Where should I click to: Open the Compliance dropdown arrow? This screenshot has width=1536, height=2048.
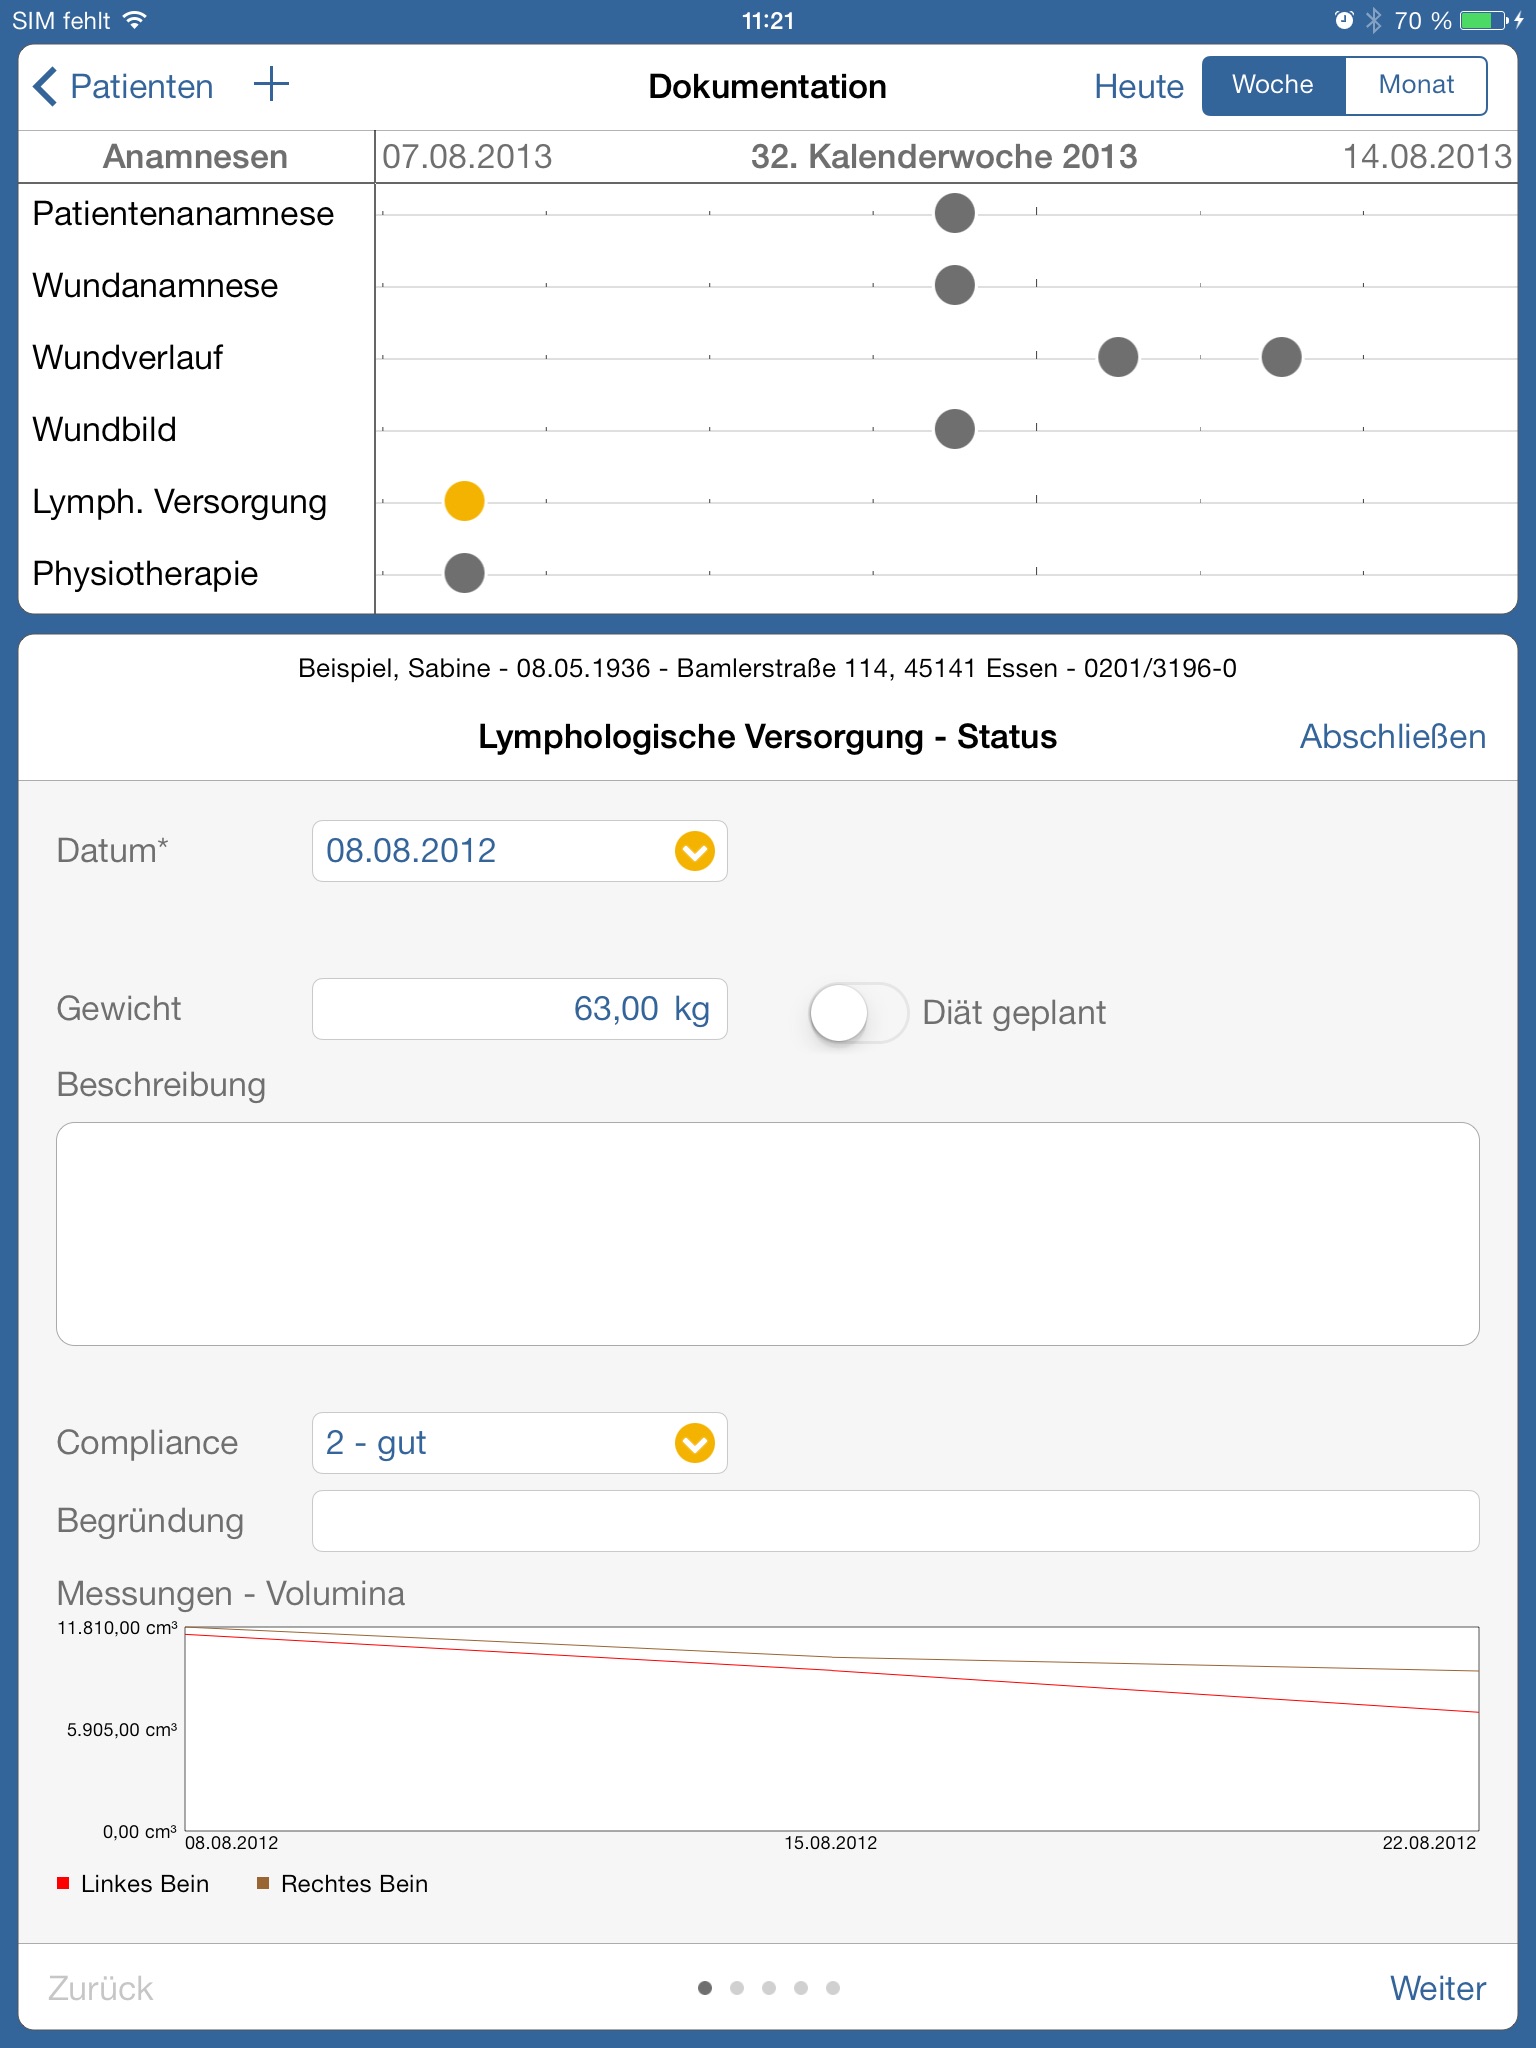pyautogui.click(x=694, y=1443)
